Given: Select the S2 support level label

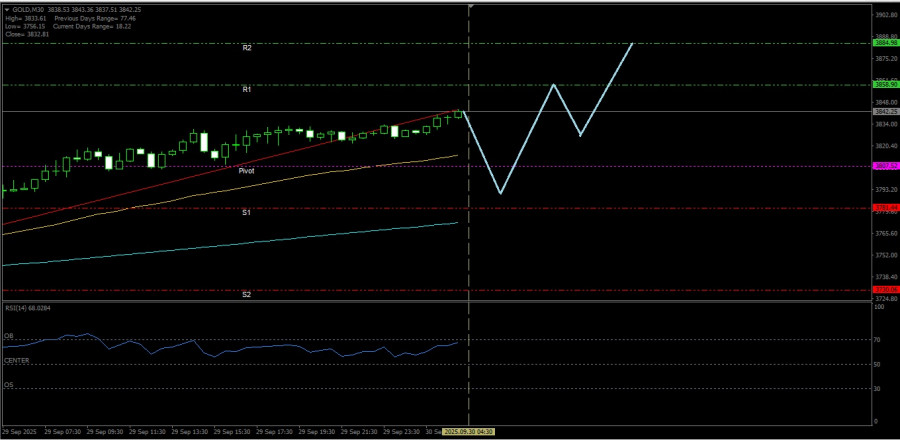Looking at the screenshot, I should [x=246, y=295].
